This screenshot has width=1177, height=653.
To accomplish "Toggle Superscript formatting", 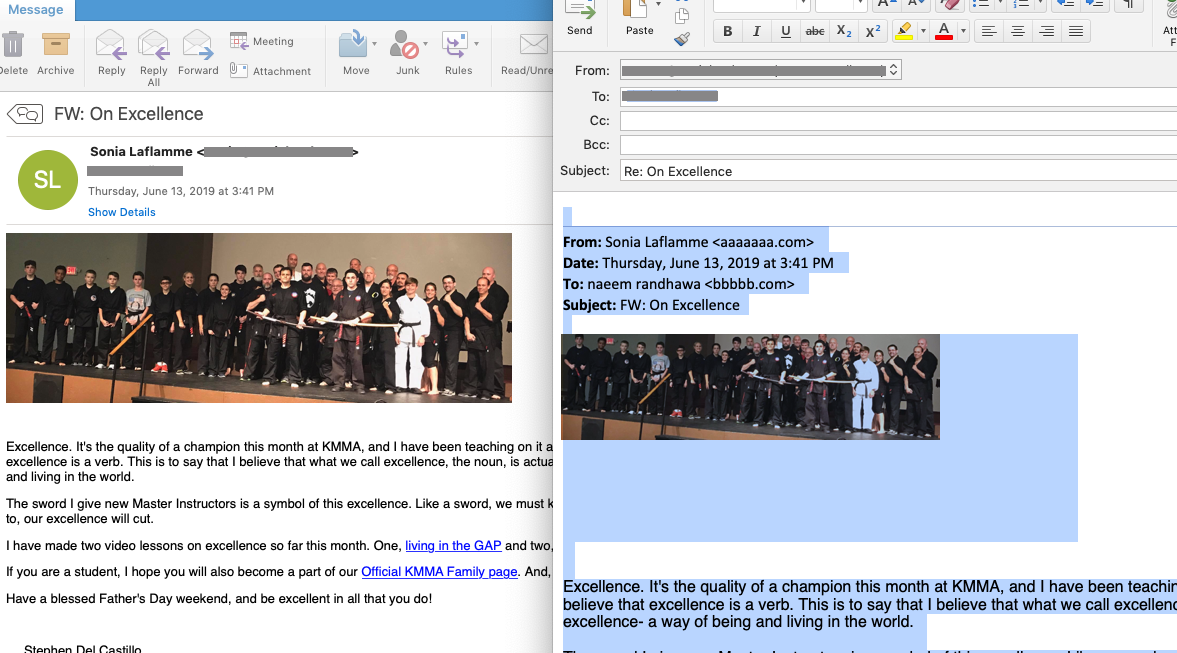I will [873, 32].
